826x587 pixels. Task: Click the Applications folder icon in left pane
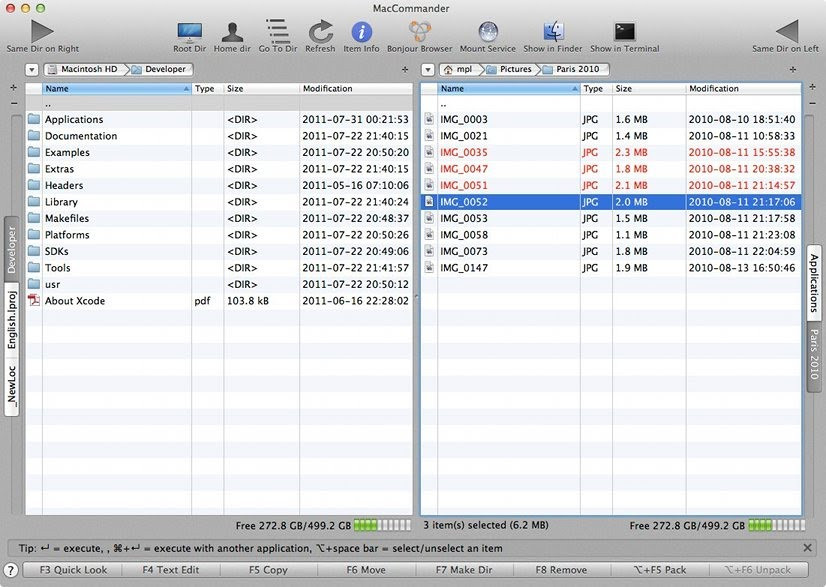click(34, 119)
